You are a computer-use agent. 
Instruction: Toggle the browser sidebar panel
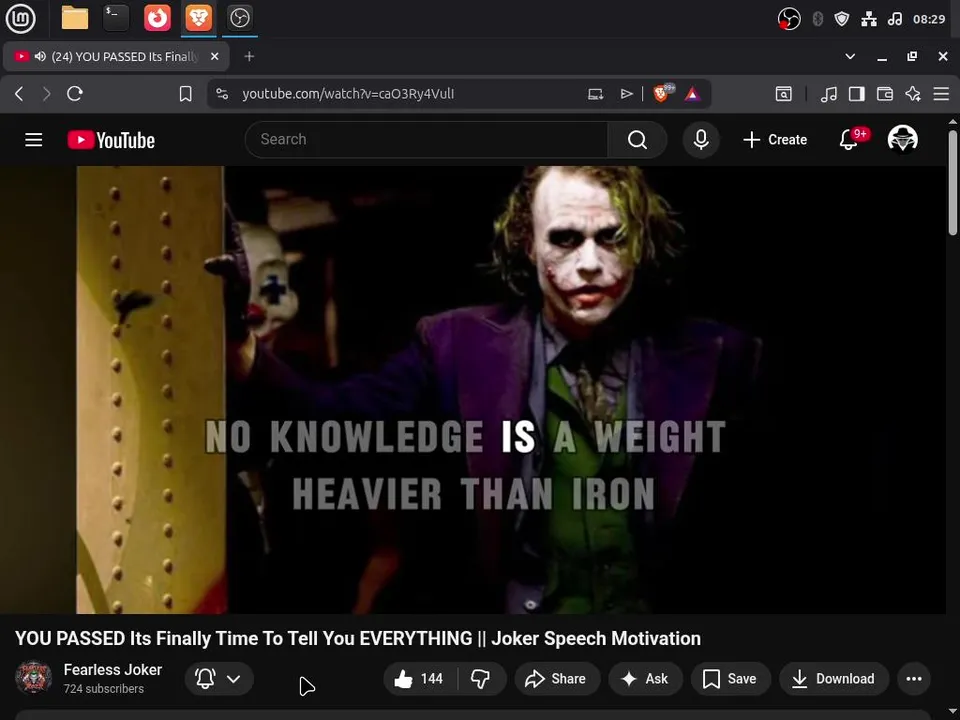(857, 94)
